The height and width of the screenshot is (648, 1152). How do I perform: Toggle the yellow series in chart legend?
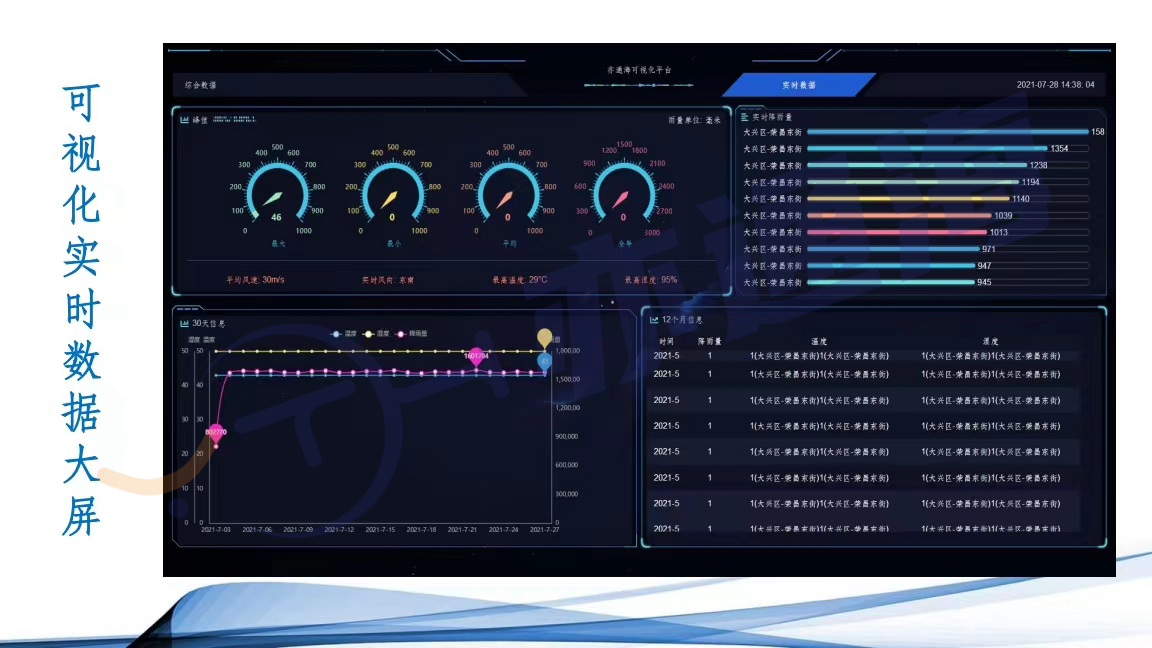click(x=377, y=334)
